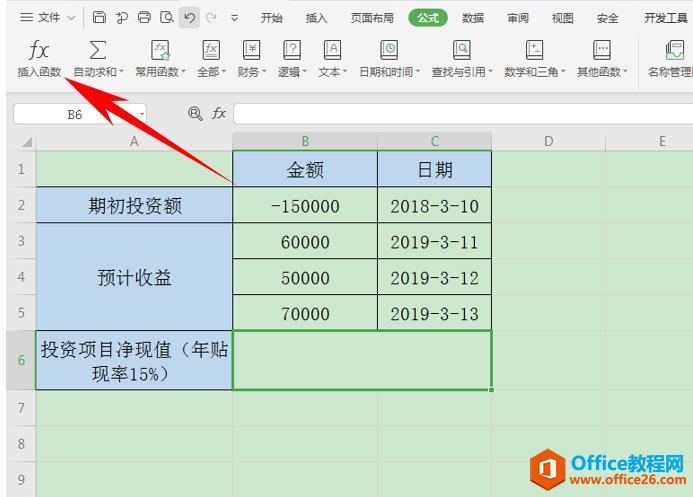Open the Text functions icon

point(332,50)
